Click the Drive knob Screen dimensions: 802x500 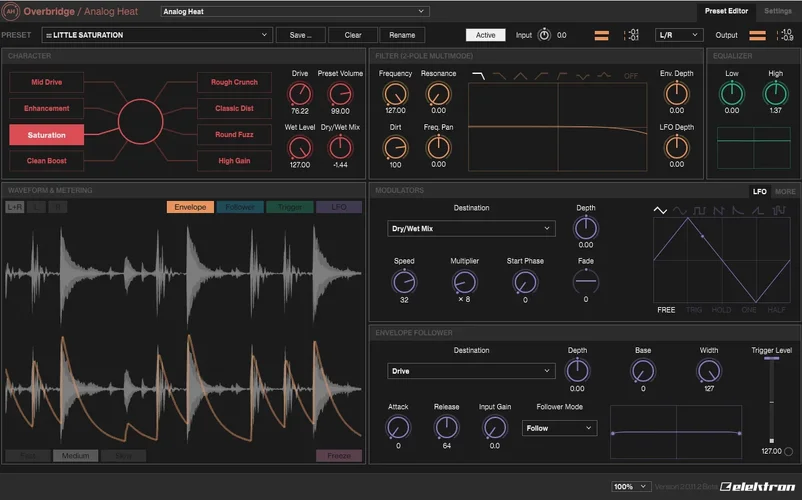click(300, 94)
